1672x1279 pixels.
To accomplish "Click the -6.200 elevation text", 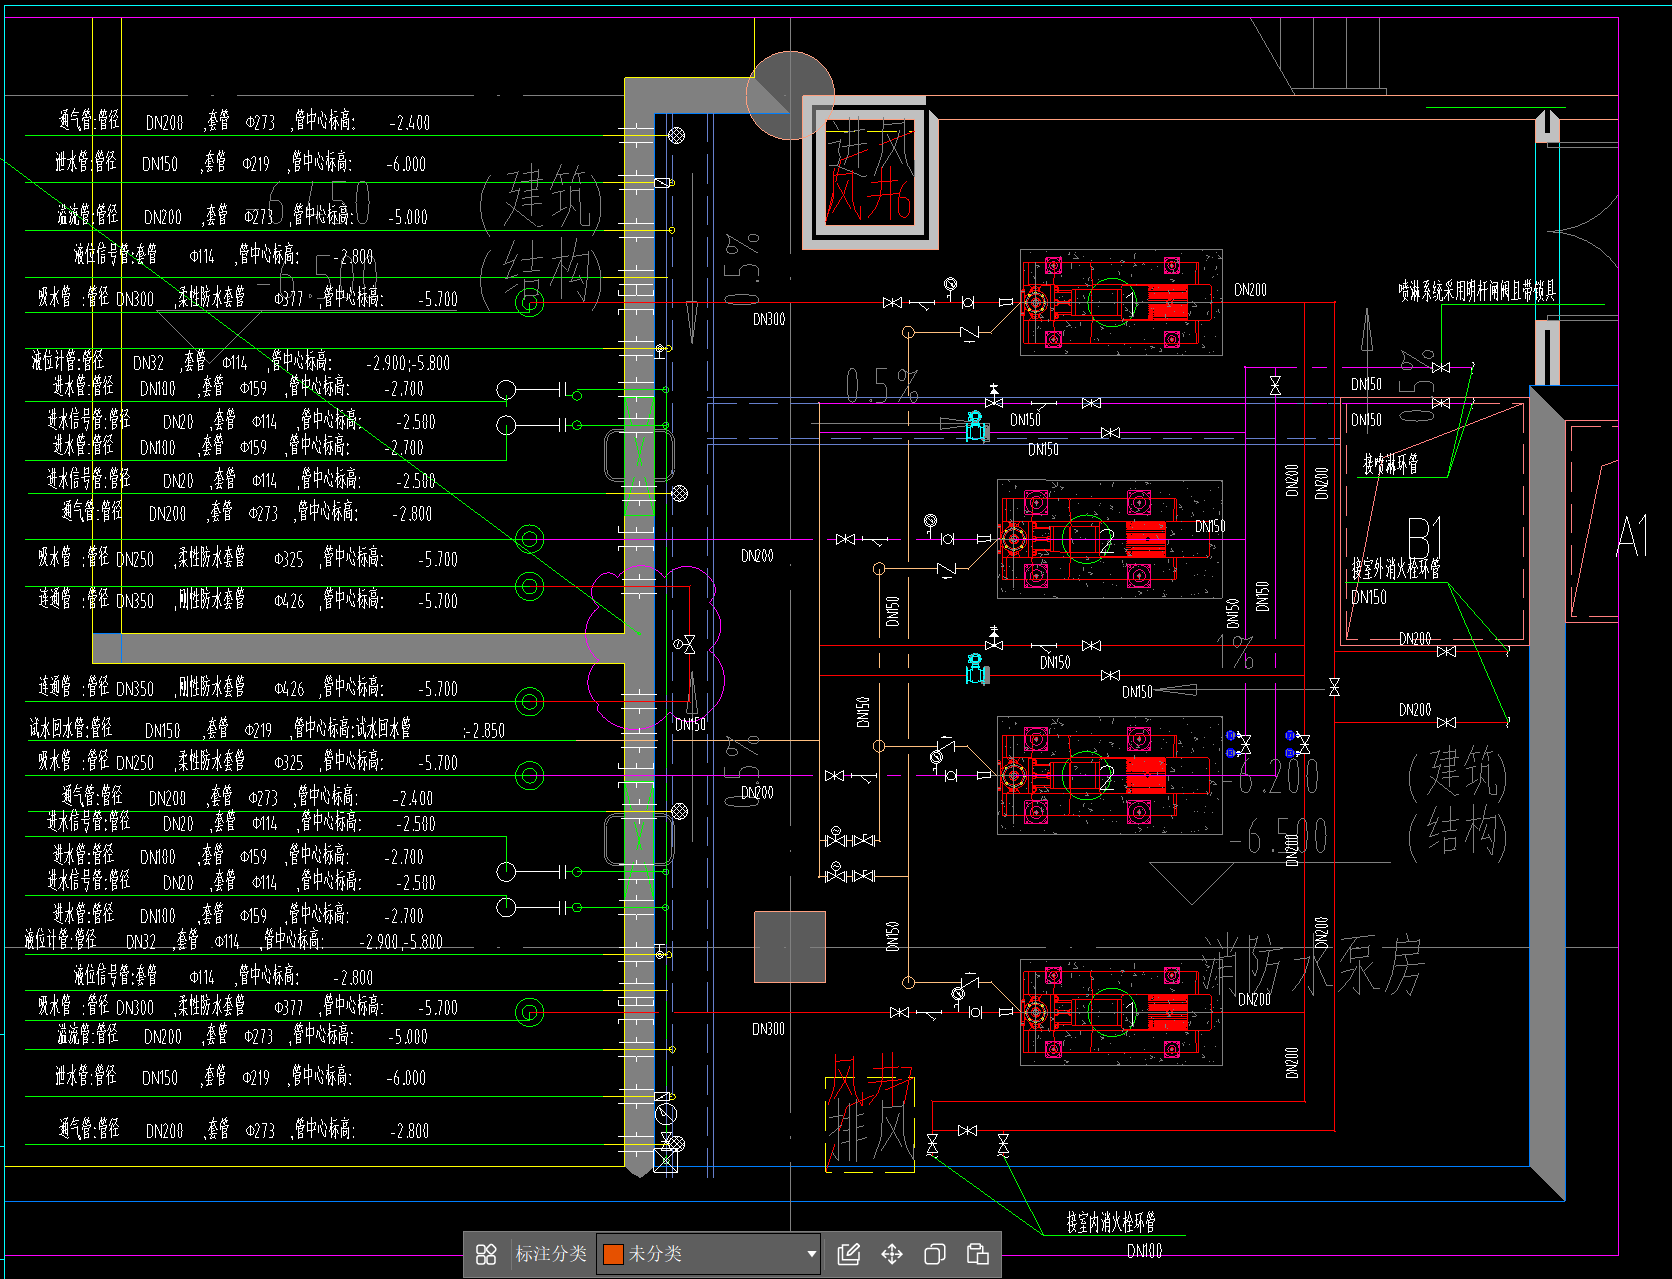I will [x=1274, y=776].
